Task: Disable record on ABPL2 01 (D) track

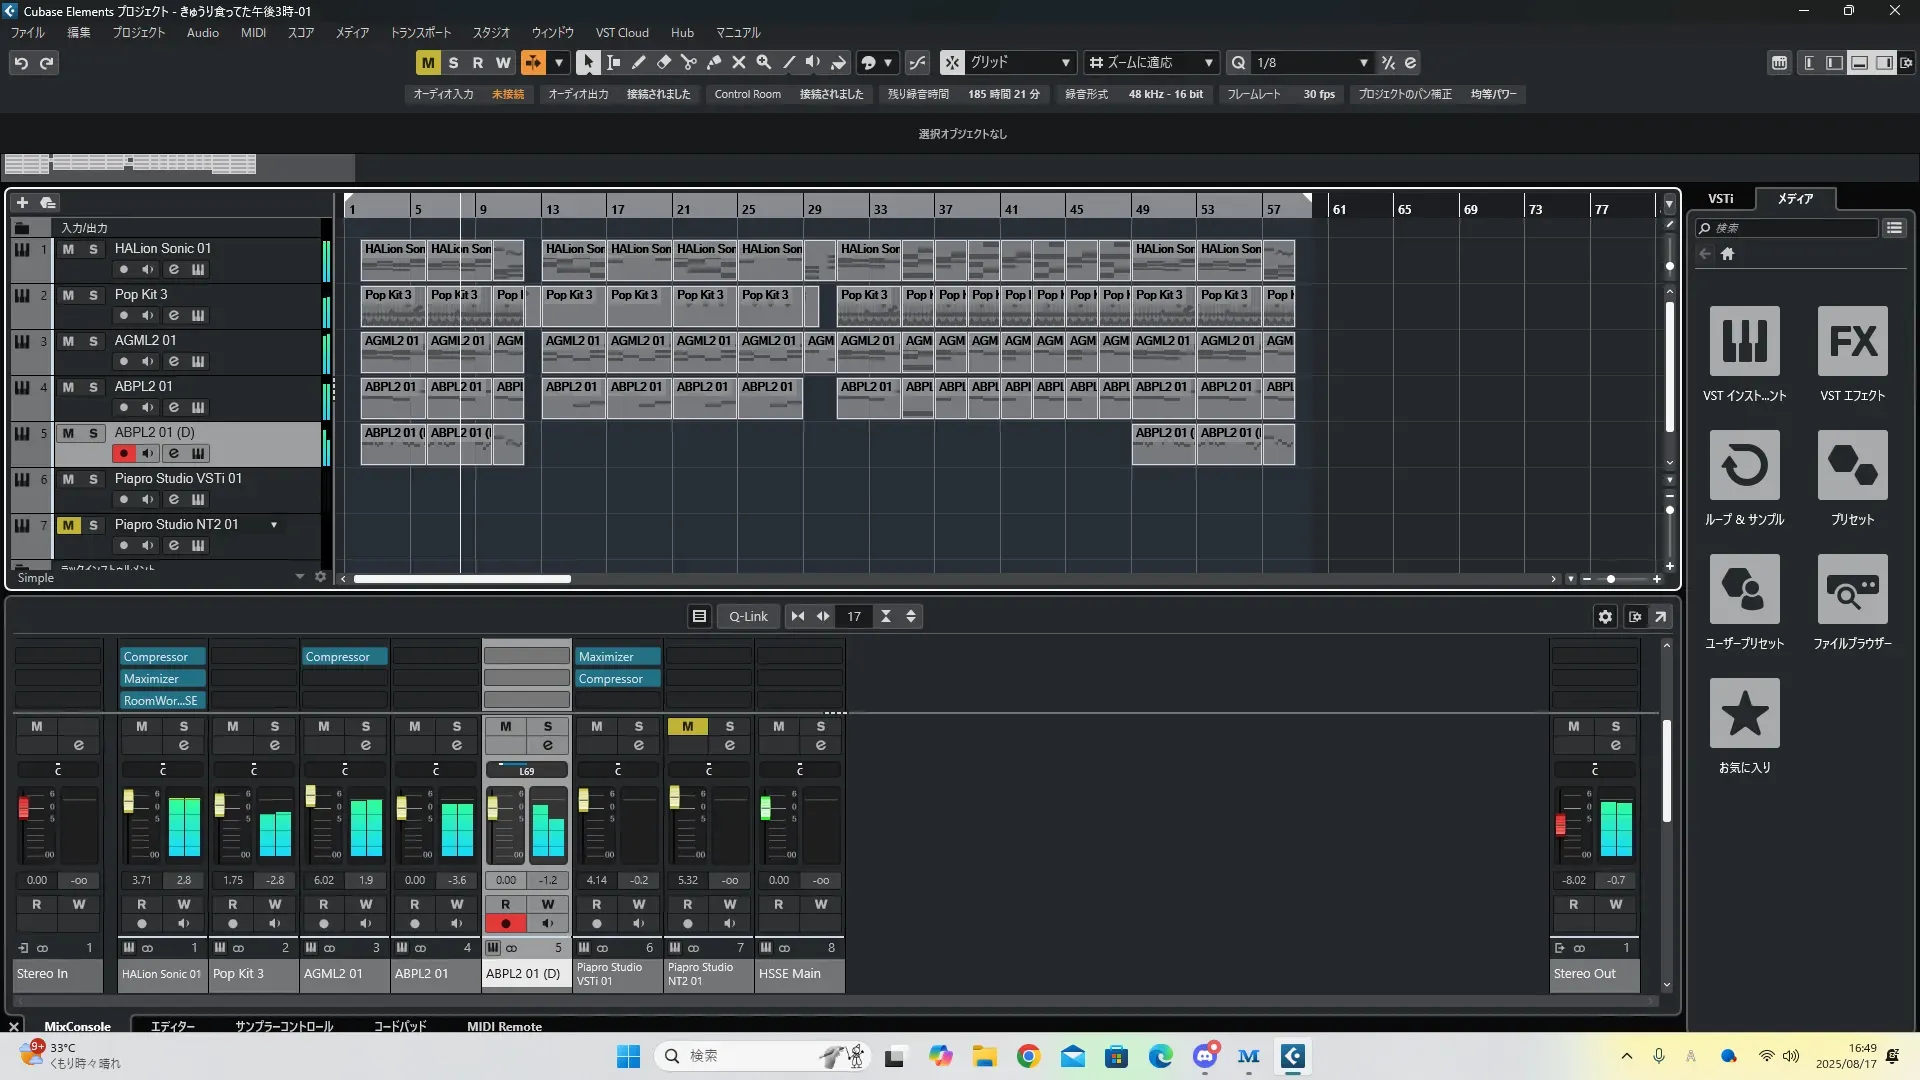Action: click(123, 453)
